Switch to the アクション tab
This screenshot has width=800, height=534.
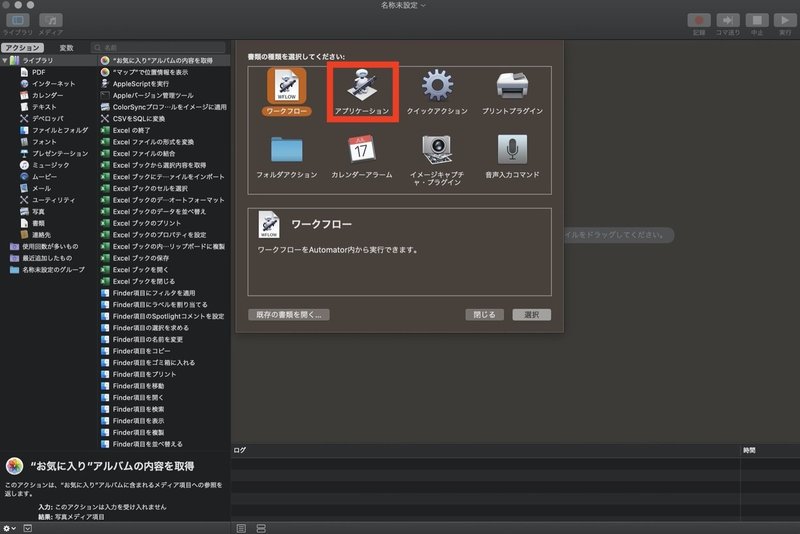[x=22, y=47]
